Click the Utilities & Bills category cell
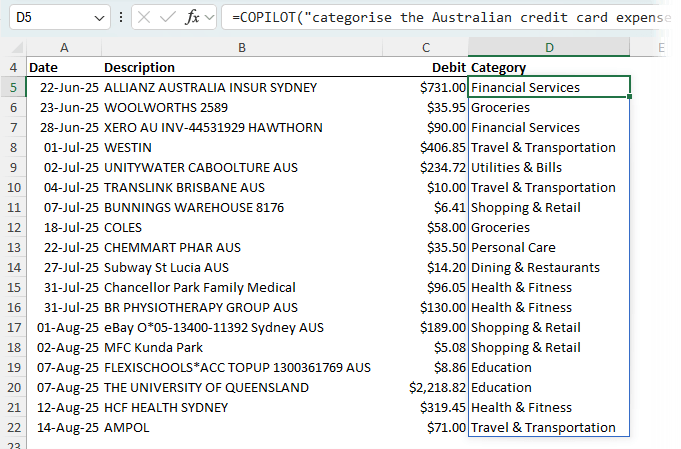Screen dimensions: 681x449 (x=549, y=168)
